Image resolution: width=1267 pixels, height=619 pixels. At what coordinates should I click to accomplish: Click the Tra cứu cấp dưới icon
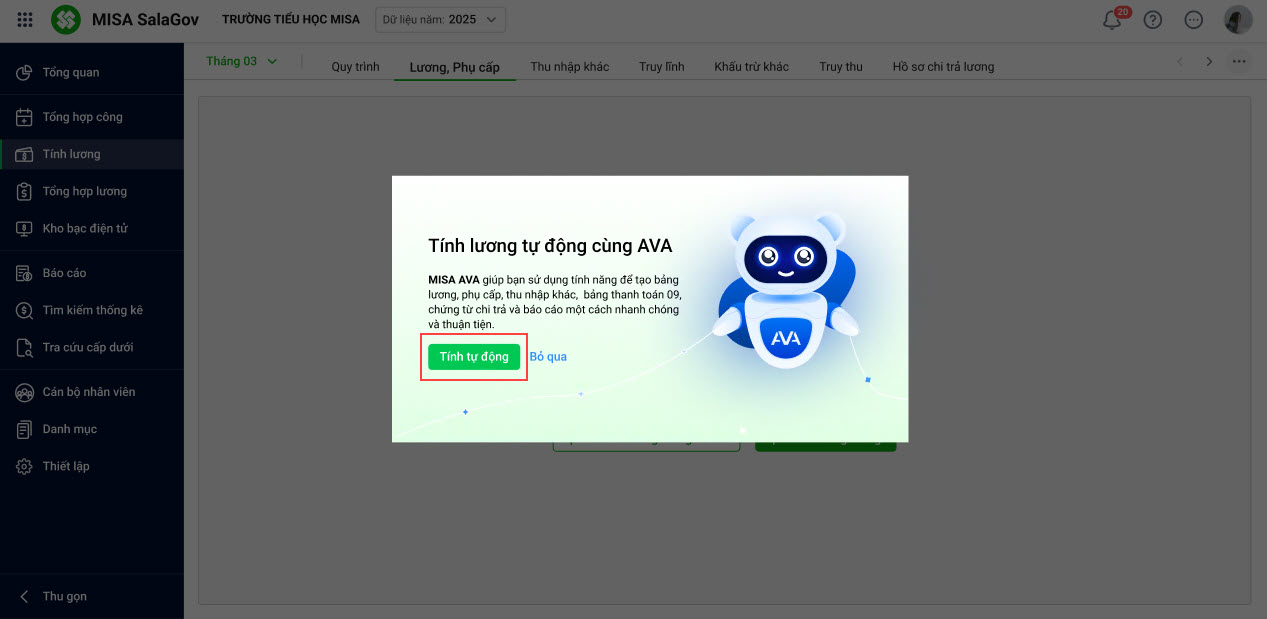point(25,347)
